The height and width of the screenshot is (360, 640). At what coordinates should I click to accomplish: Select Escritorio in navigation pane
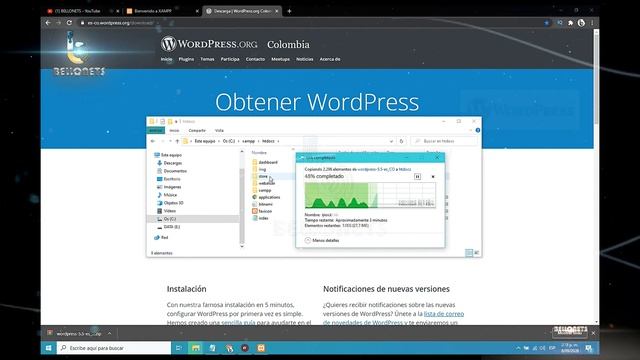pyautogui.click(x=169, y=179)
